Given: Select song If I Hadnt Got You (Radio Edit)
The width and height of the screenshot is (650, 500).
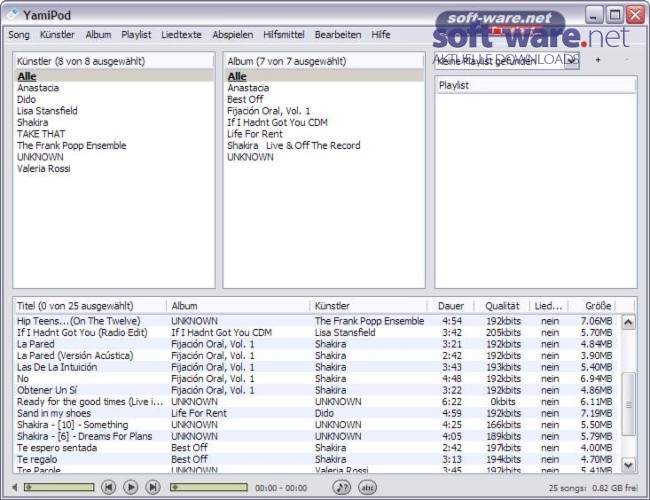Looking at the screenshot, I should (317, 333).
